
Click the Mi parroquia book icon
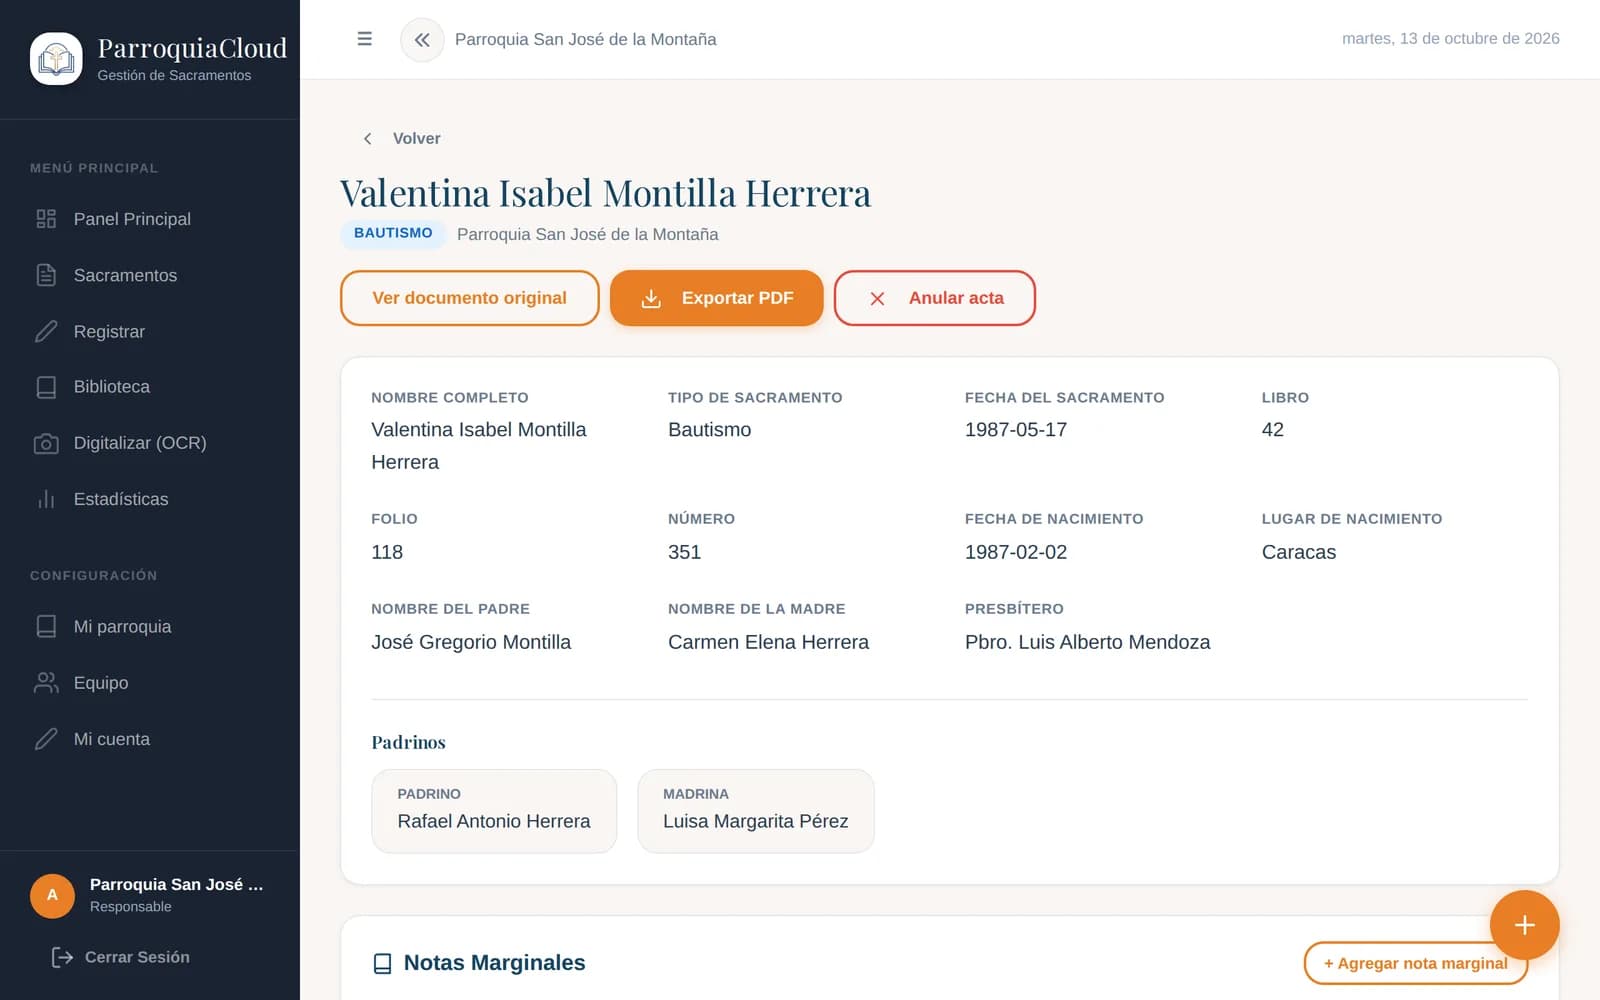[x=46, y=627]
